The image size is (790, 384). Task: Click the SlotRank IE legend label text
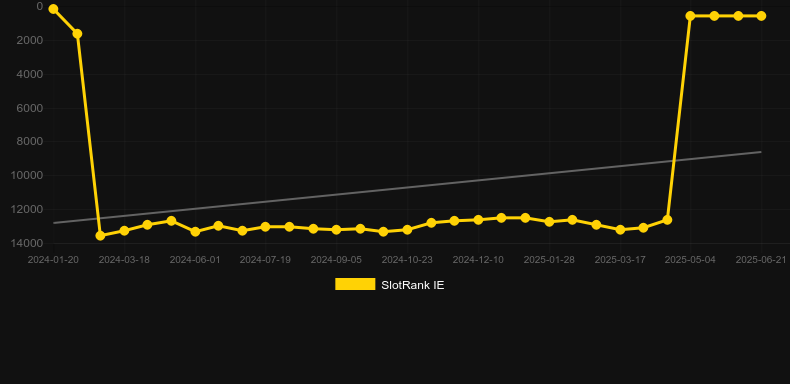click(413, 285)
